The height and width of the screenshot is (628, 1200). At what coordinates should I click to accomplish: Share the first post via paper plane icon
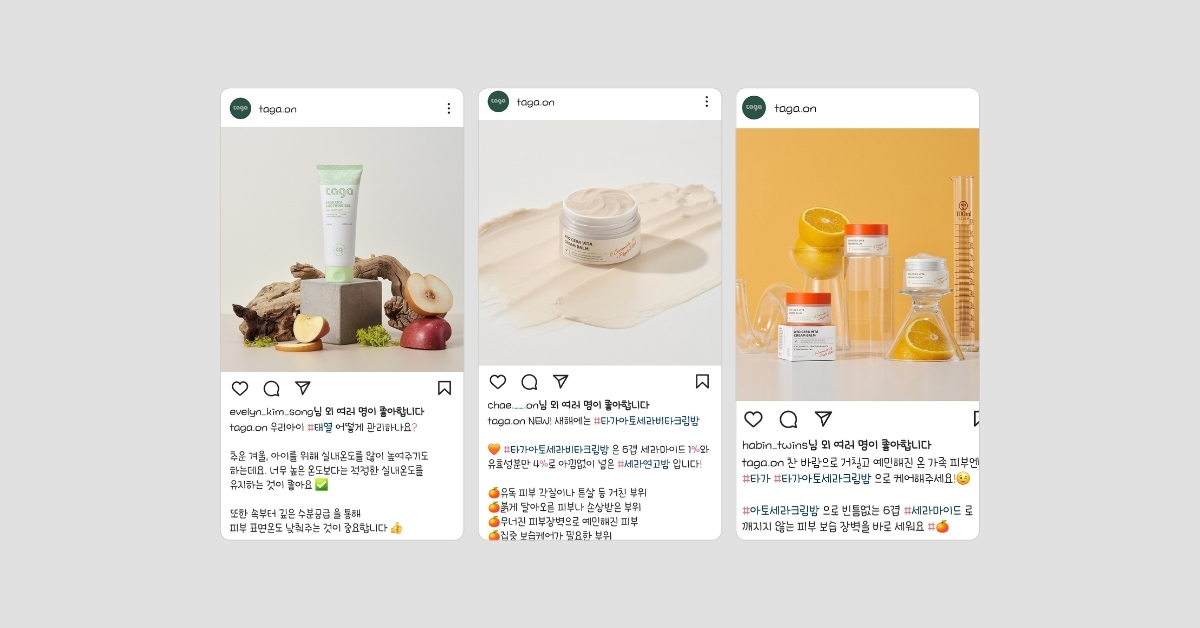click(303, 388)
